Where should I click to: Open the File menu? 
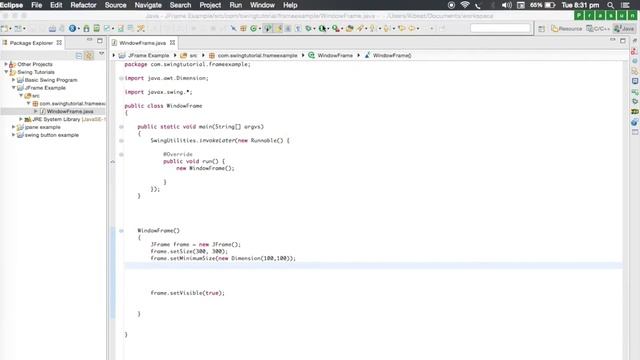pos(36,5)
